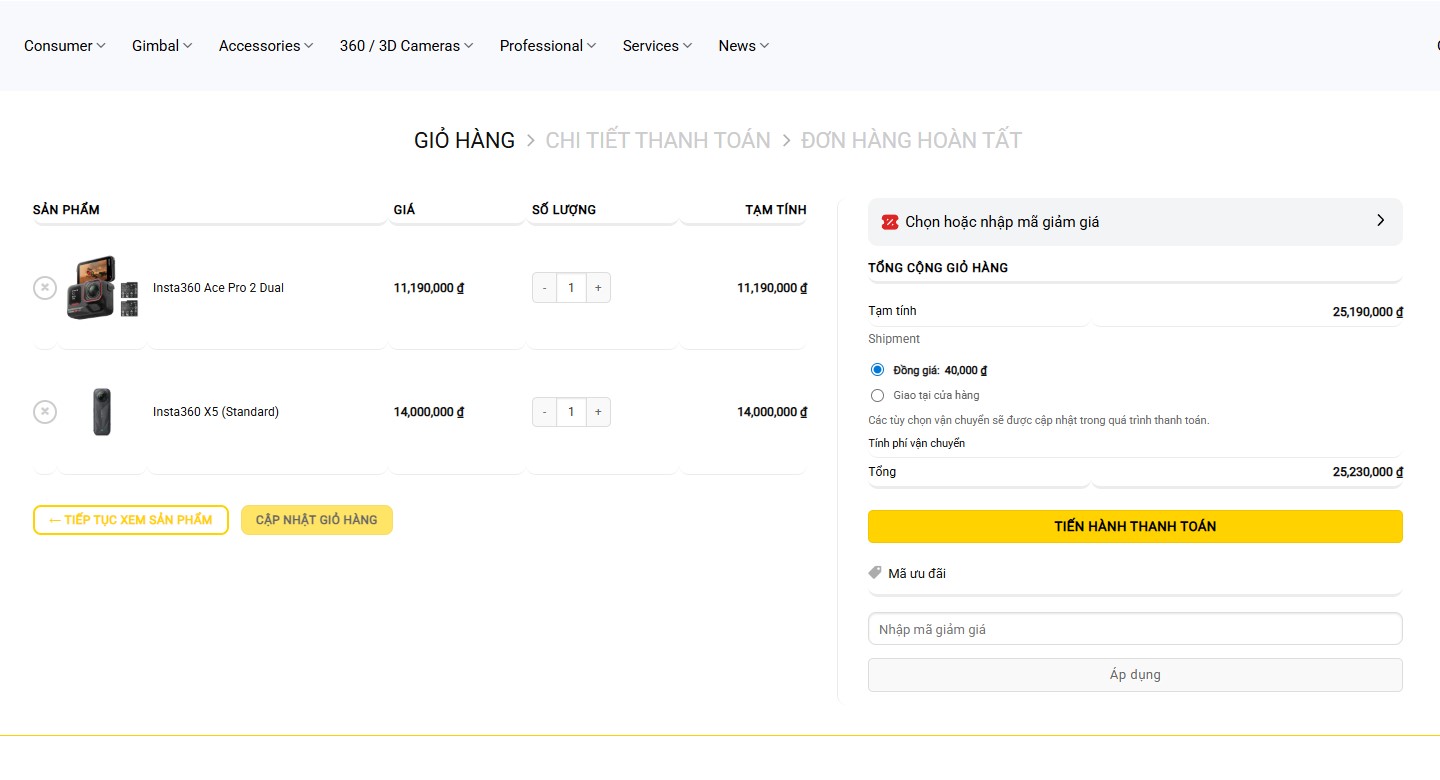Click Tiến hành thanh toán checkout button
This screenshot has height=780, width=1440.
point(1135,526)
